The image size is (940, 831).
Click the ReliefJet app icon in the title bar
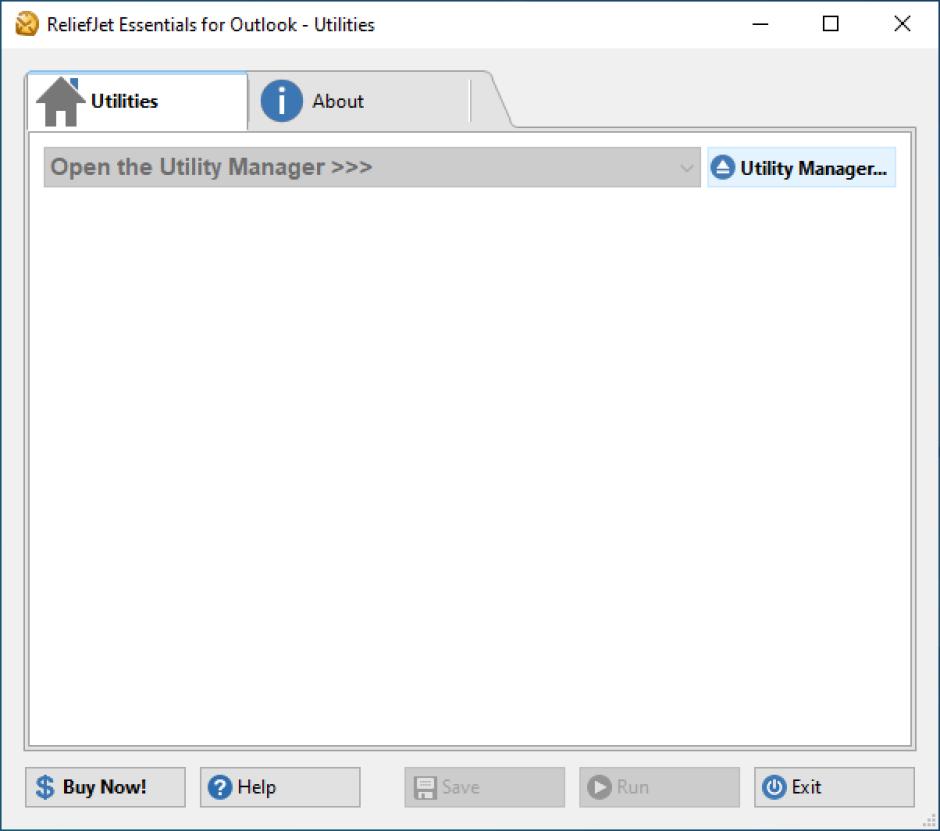tap(26, 24)
